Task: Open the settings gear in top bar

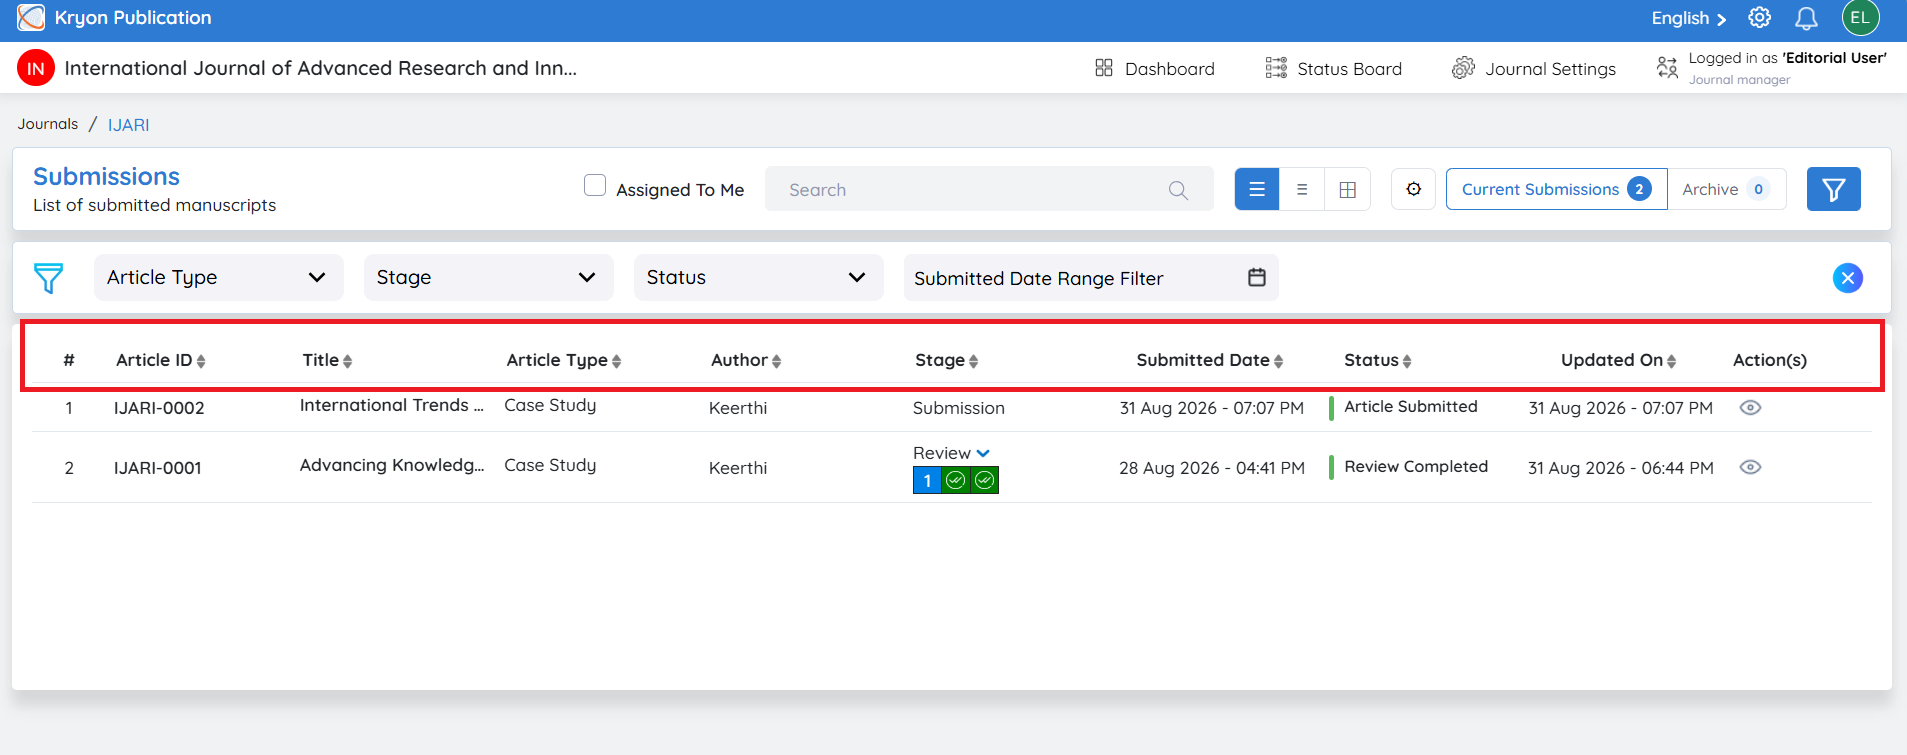Action: [x=1759, y=18]
